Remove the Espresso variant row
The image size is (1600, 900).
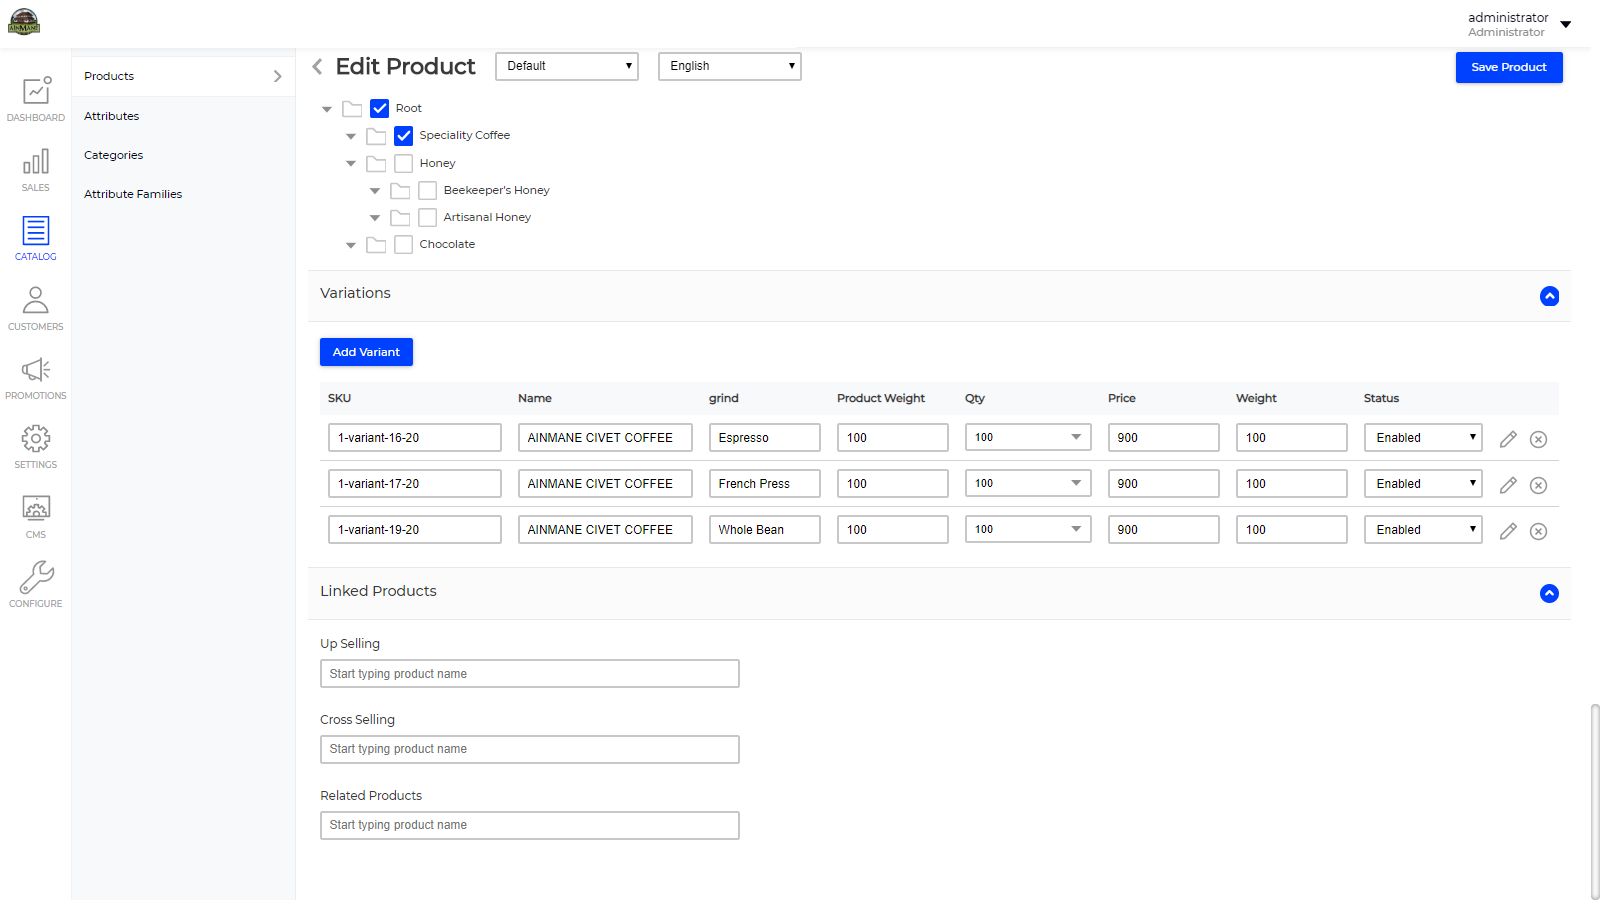tap(1539, 439)
